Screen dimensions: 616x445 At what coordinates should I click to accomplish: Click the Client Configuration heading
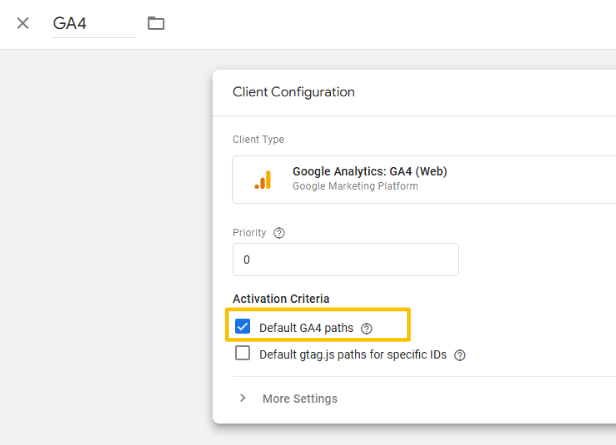coord(293,92)
